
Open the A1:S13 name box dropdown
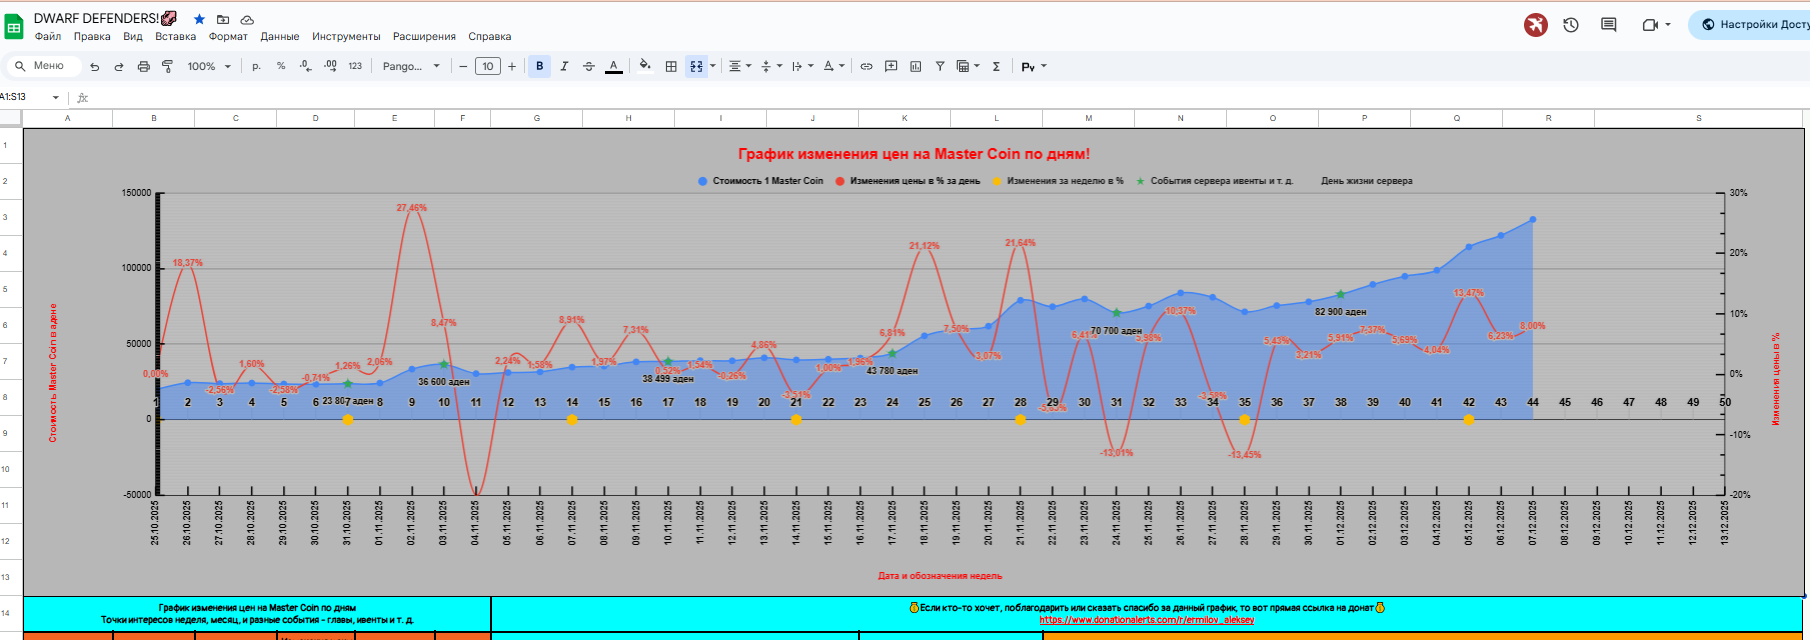click(55, 97)
